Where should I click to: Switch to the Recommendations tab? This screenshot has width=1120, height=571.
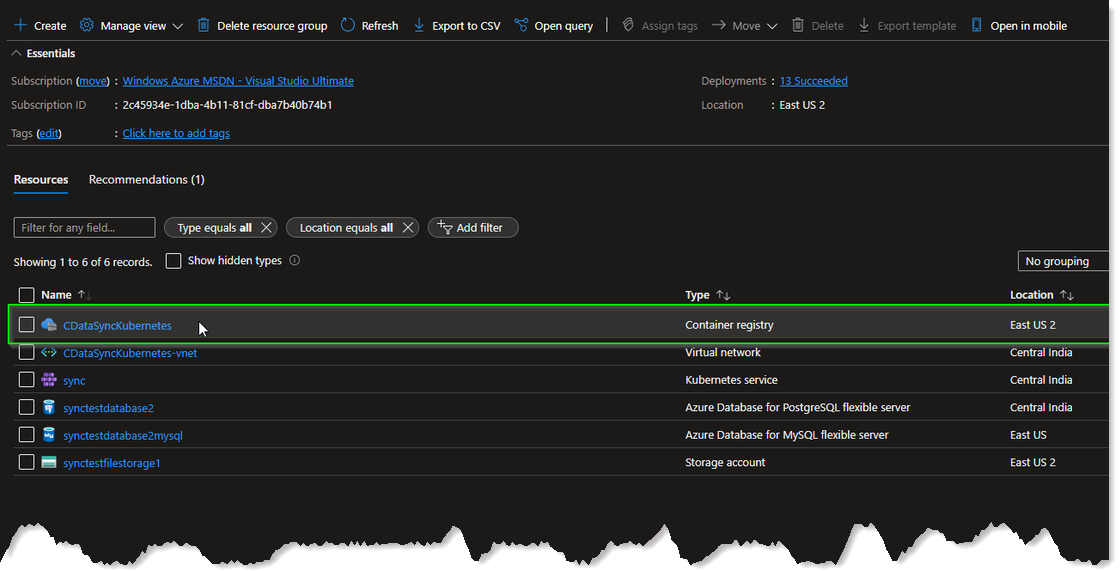coord(146,180)
